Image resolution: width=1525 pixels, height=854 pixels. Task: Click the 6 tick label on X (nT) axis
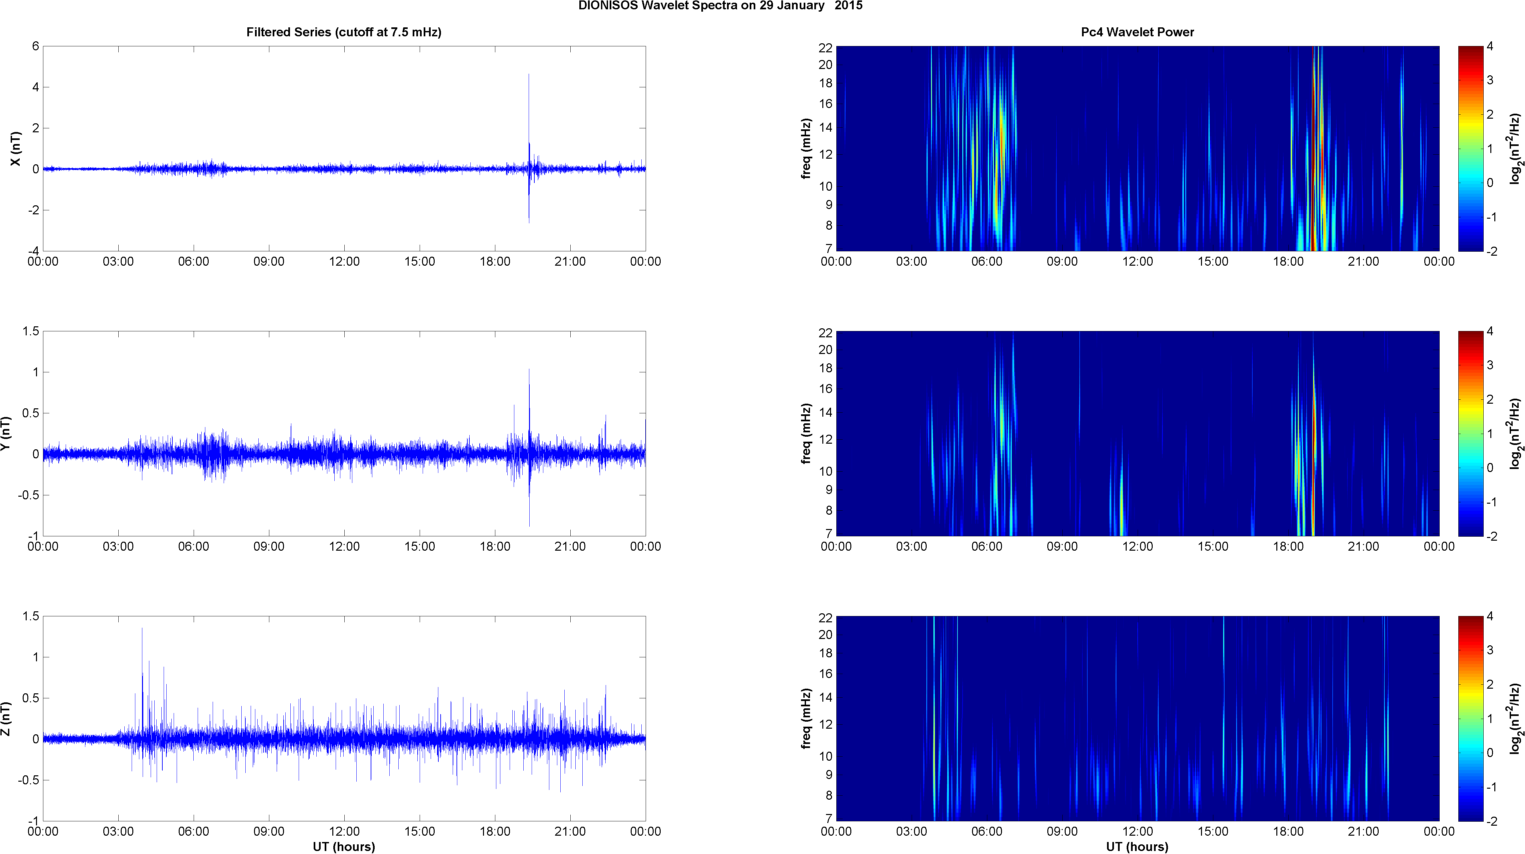[x=35, y=46]
